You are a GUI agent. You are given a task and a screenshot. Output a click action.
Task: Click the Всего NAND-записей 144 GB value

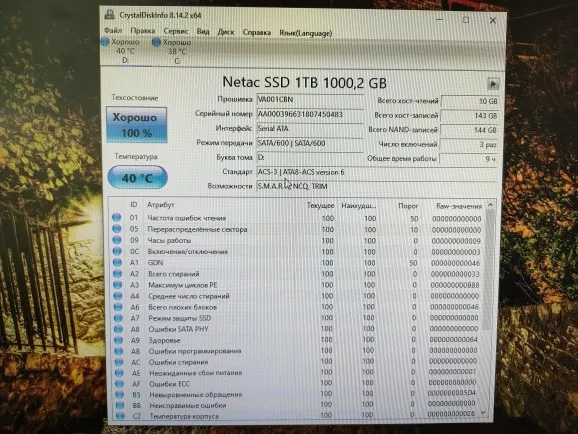point(469,130)
